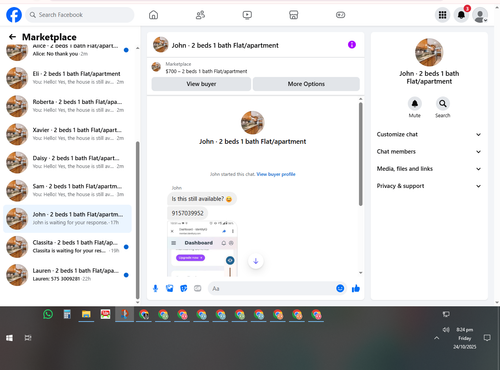Open Xavier's 2 beds conversation

point(67,134)
